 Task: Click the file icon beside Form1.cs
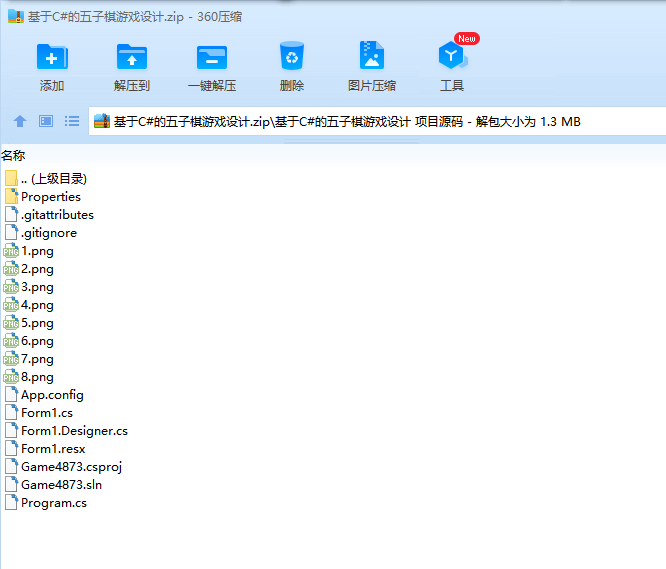(11, 412)
